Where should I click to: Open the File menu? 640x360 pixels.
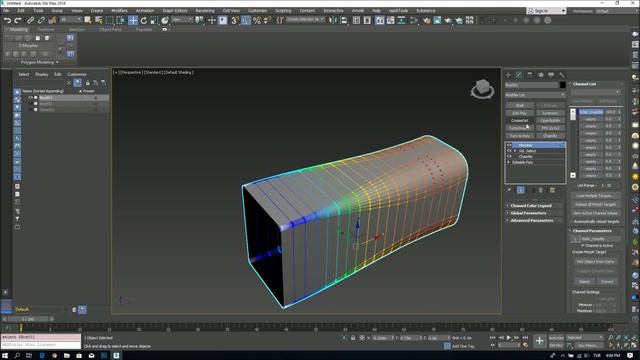pos(6,11)
